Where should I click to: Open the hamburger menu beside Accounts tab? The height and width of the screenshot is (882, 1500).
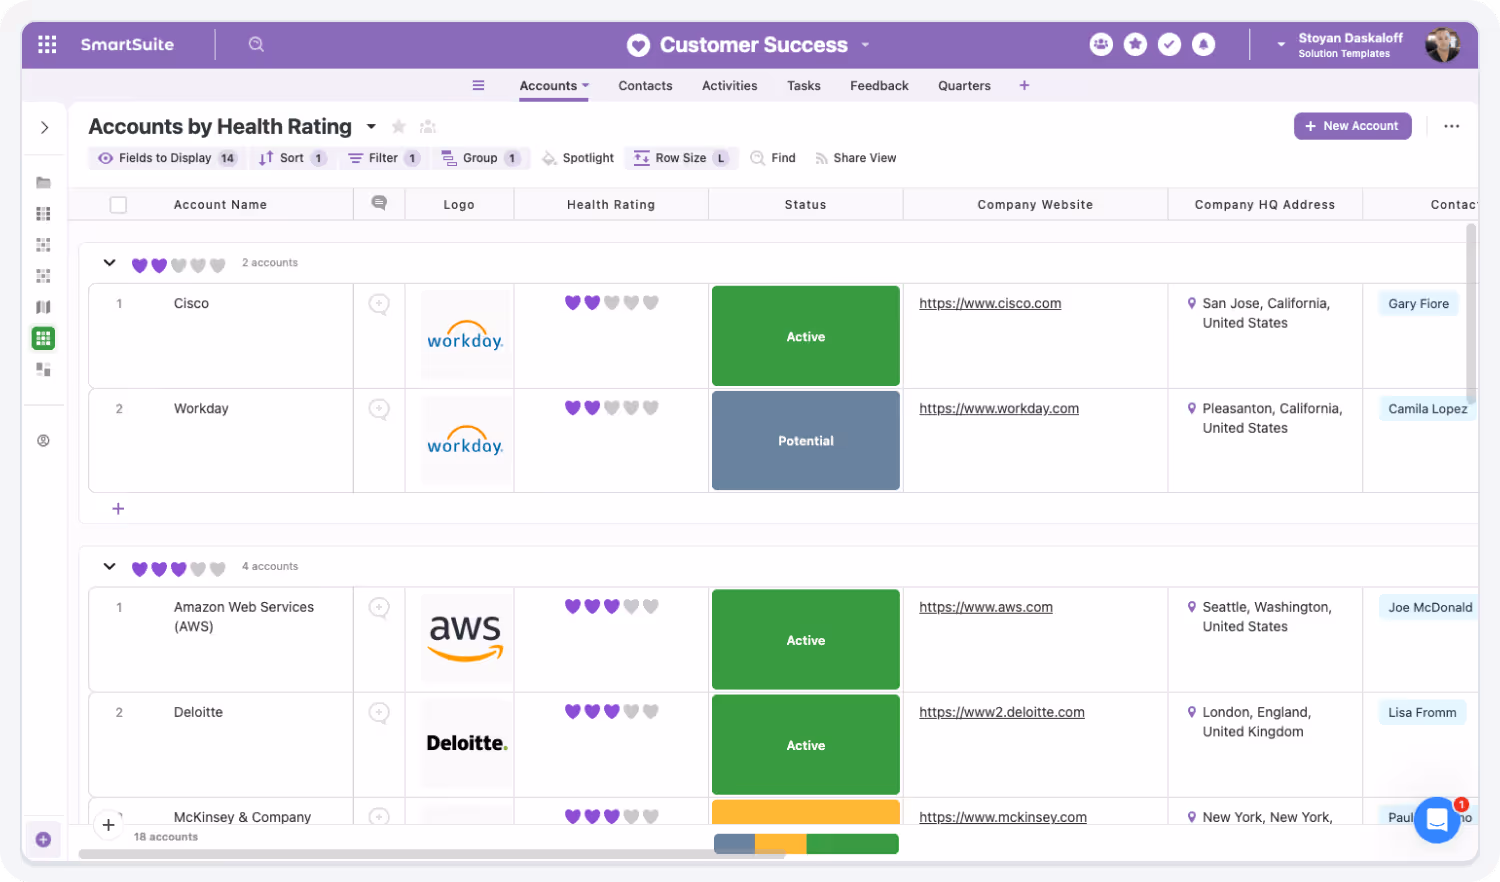point(478,85)
